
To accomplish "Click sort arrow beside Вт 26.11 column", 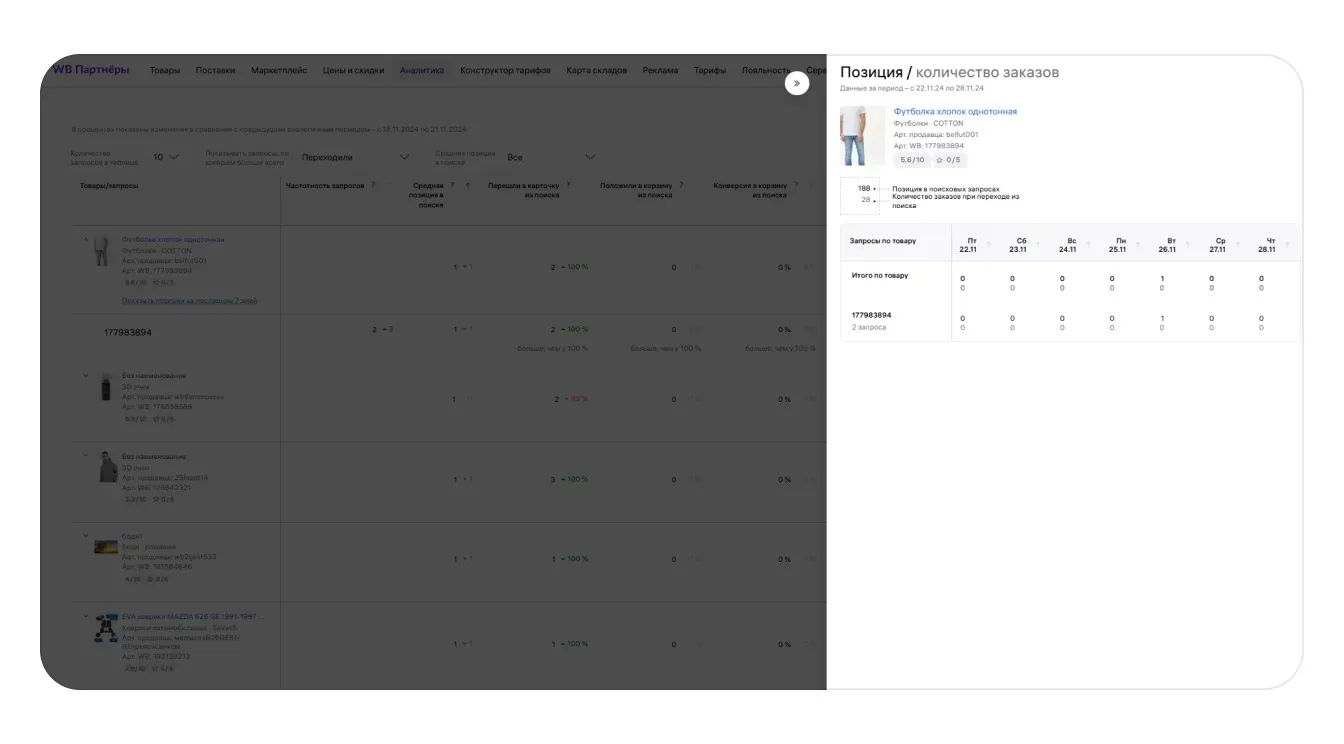I will tap(1188, 245).
